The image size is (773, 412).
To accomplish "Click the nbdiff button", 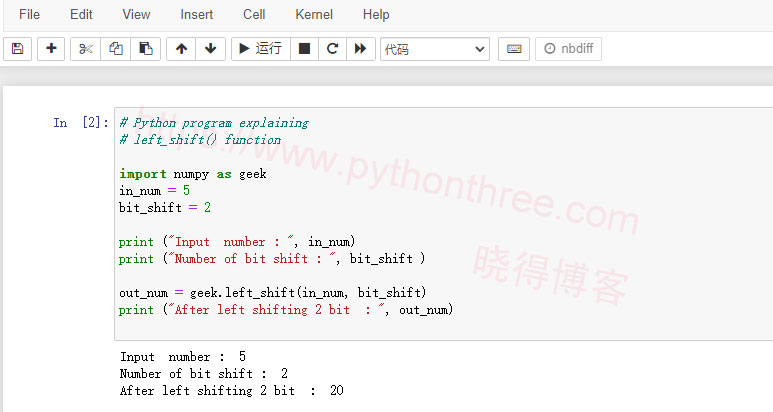I will [569, 49].
